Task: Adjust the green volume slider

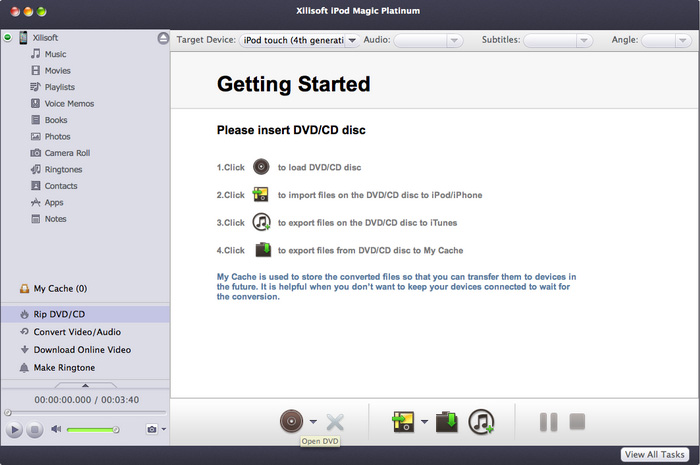Action: pos(93,430)
